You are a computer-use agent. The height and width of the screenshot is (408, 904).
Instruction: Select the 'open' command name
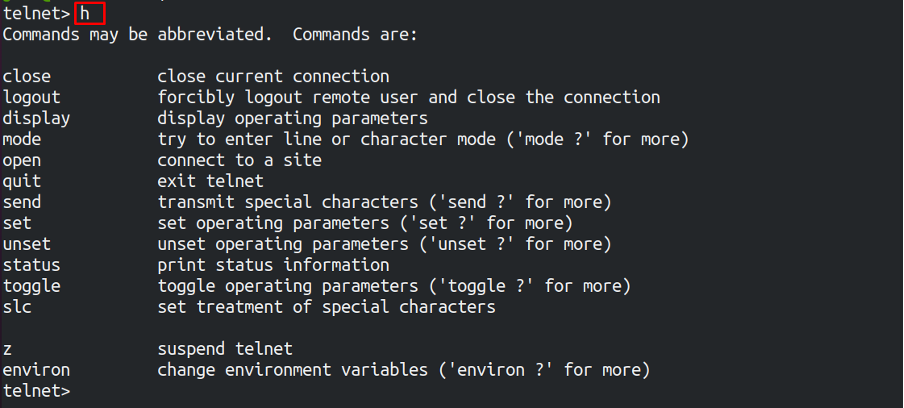click(x=22, y=160)
